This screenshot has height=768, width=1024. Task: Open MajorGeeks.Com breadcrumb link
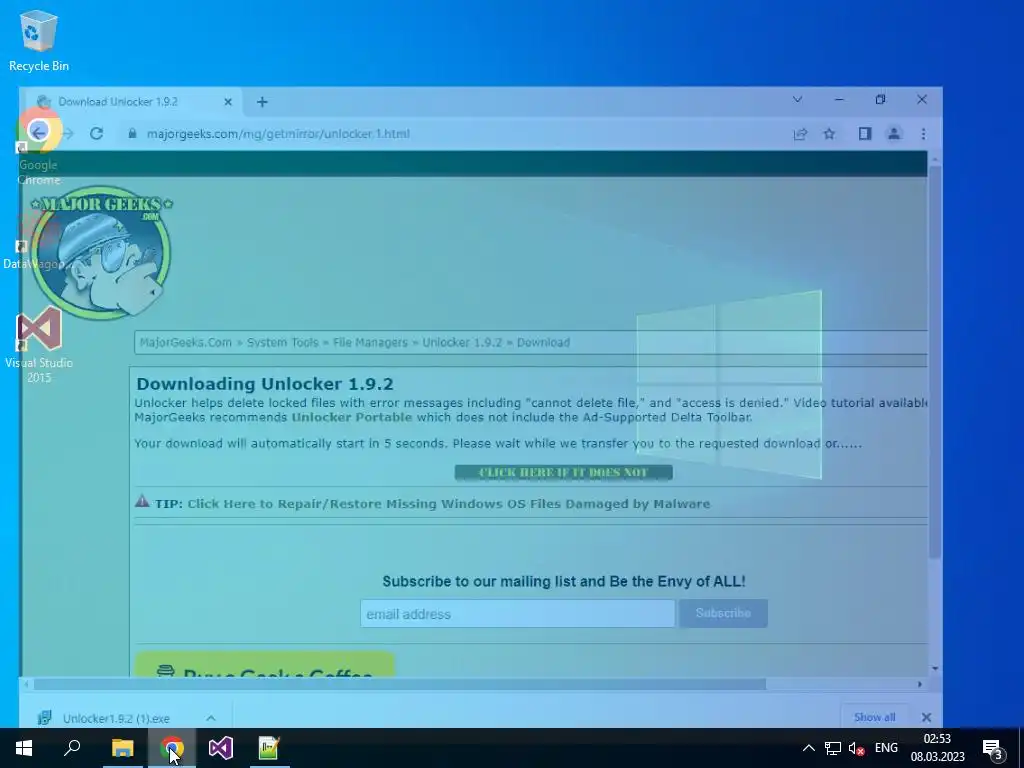(185, 342)
